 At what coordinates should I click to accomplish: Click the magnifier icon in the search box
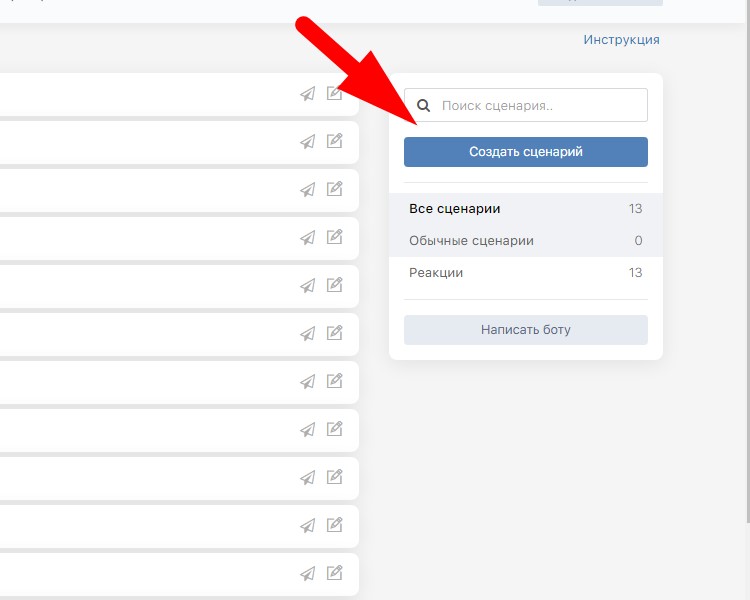coord(423,105)
